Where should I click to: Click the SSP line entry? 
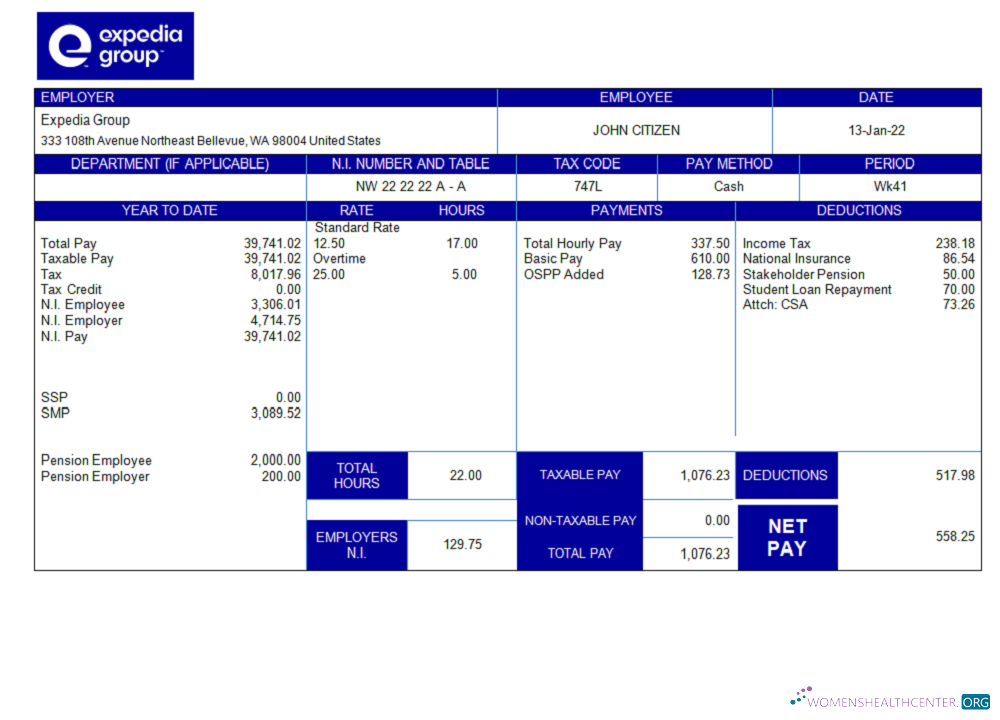[50, 397]
